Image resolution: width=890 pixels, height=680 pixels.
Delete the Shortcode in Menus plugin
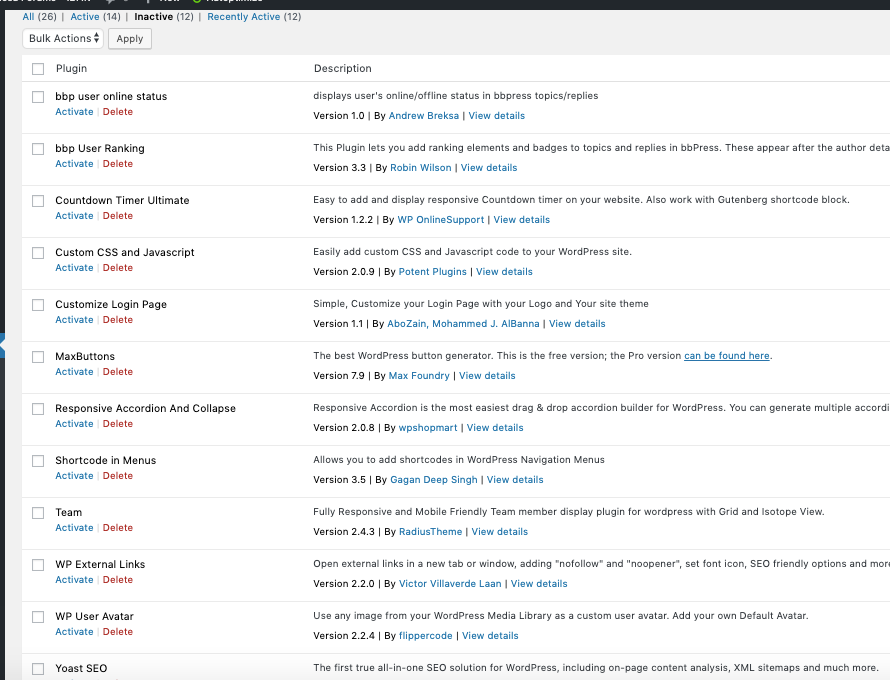pos(117,476)
